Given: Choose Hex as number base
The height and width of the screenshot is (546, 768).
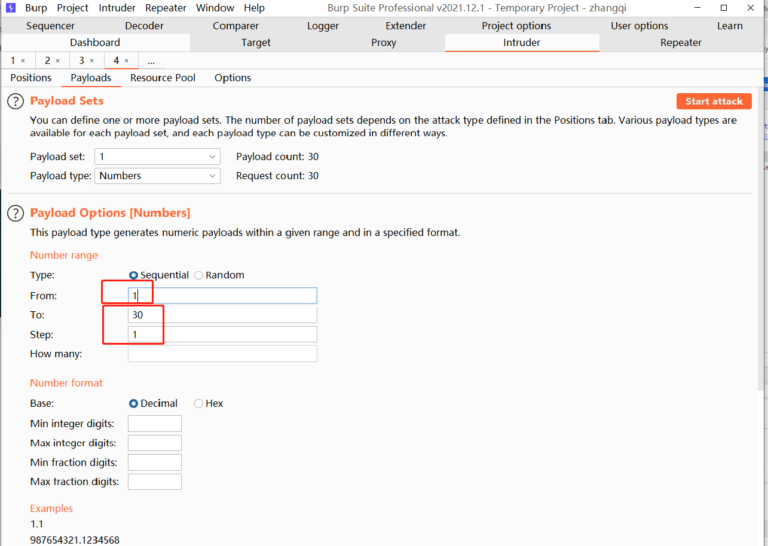Looking at the screenshot, I should pyautogui.click(x=199, y=404).
